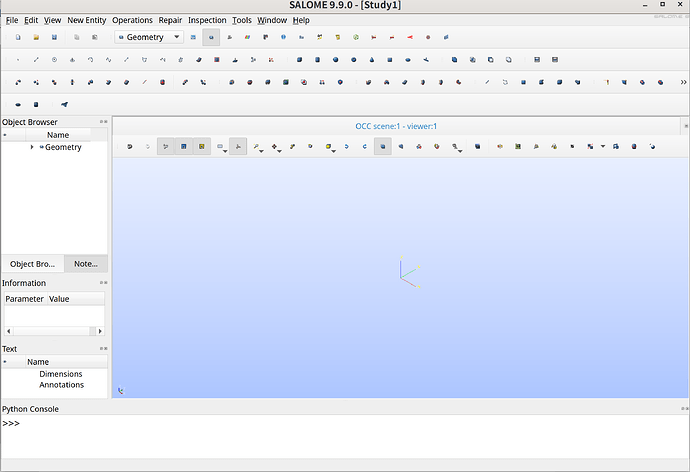Viewport: 690px width, 472px height.
Task: Create a Disk primitive
Action: [x=407, y=60]
